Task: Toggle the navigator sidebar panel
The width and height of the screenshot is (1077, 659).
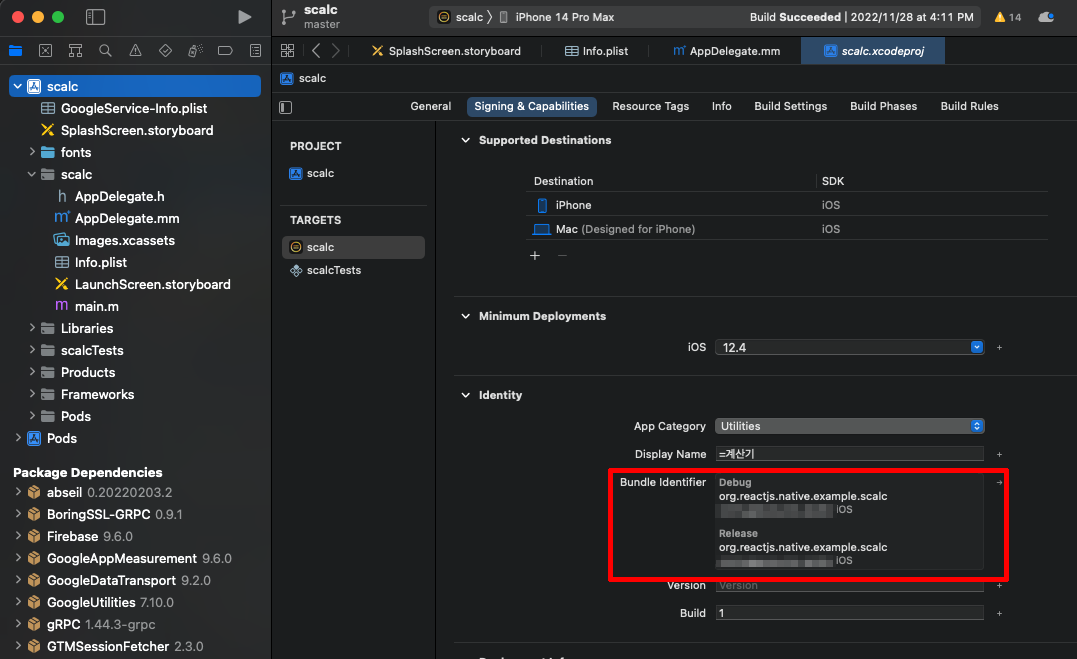Action: (x=95, y=17)
